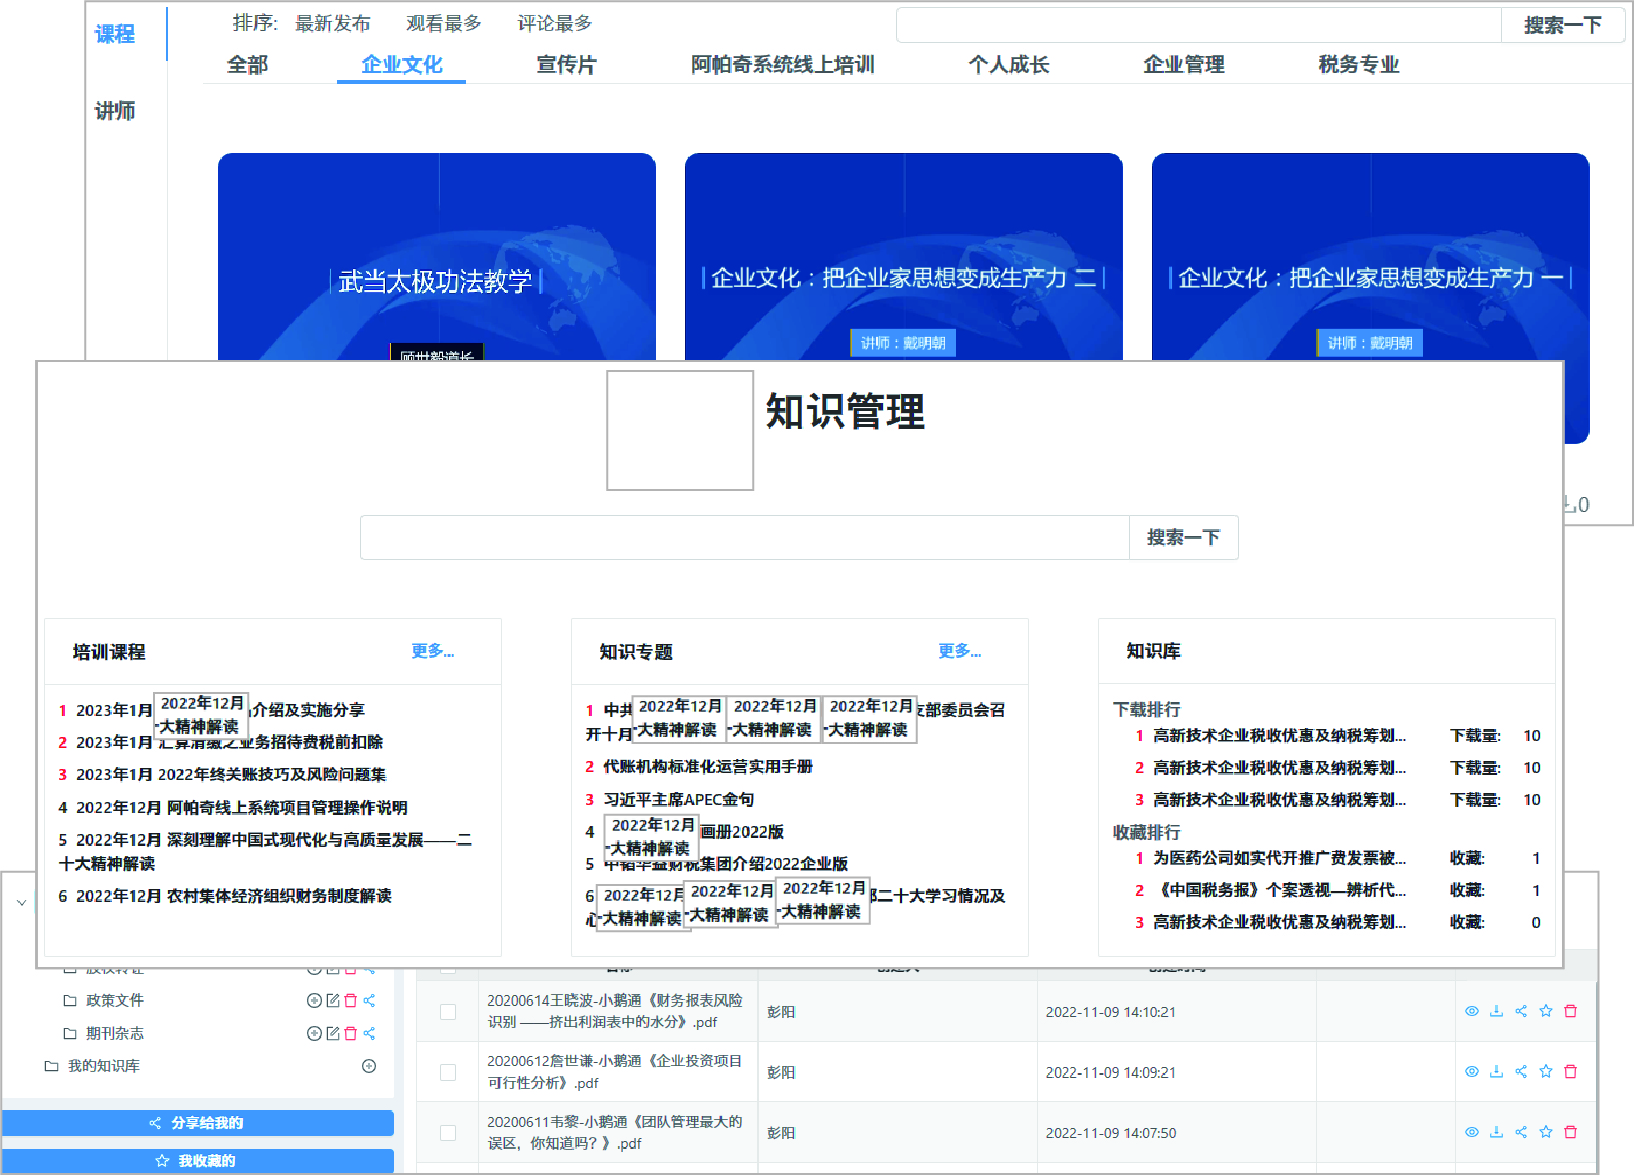Collapse the tree using left chevron arrow

pyautogui.click(x=21, y=902)
